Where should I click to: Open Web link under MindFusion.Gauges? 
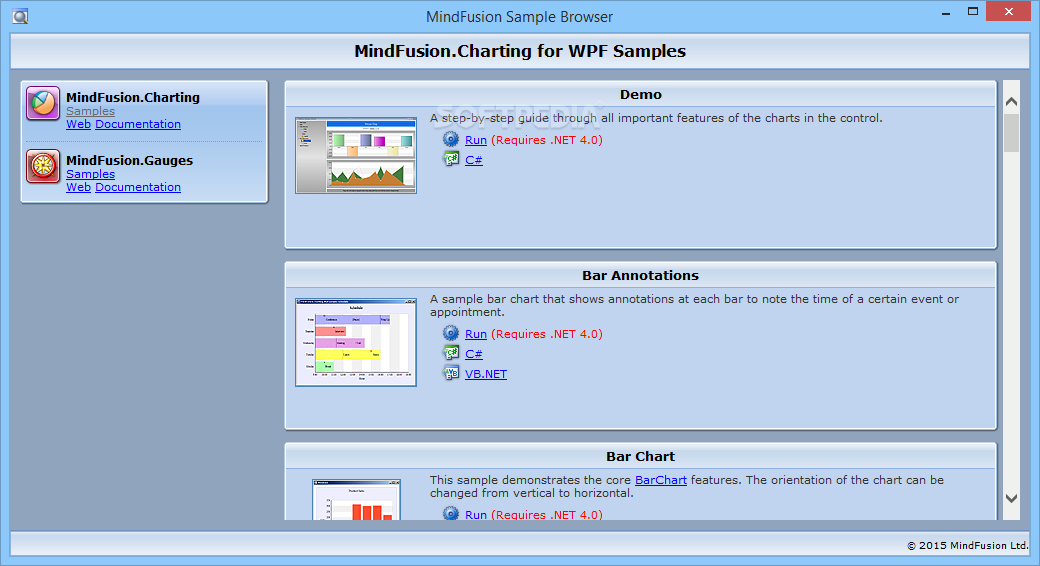pos(78,187)
